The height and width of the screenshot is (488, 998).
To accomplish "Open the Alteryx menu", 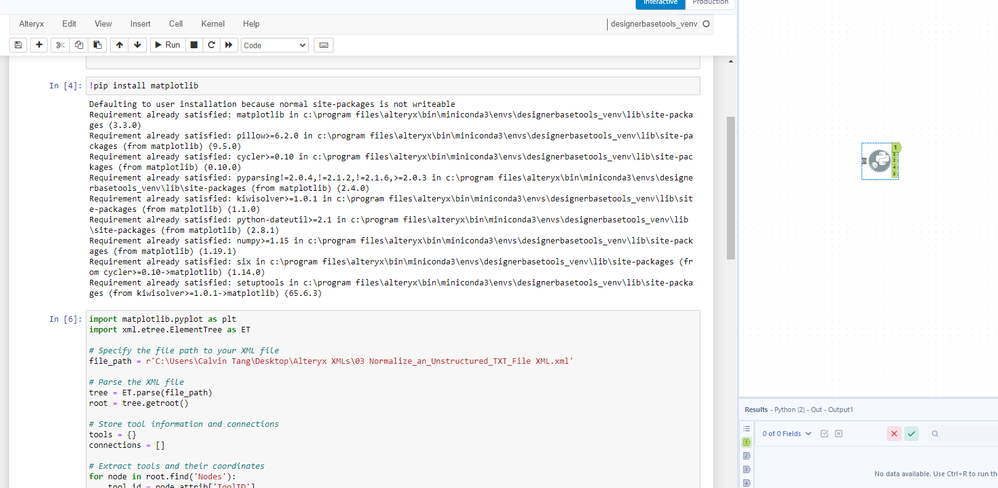I will [32, 24].
